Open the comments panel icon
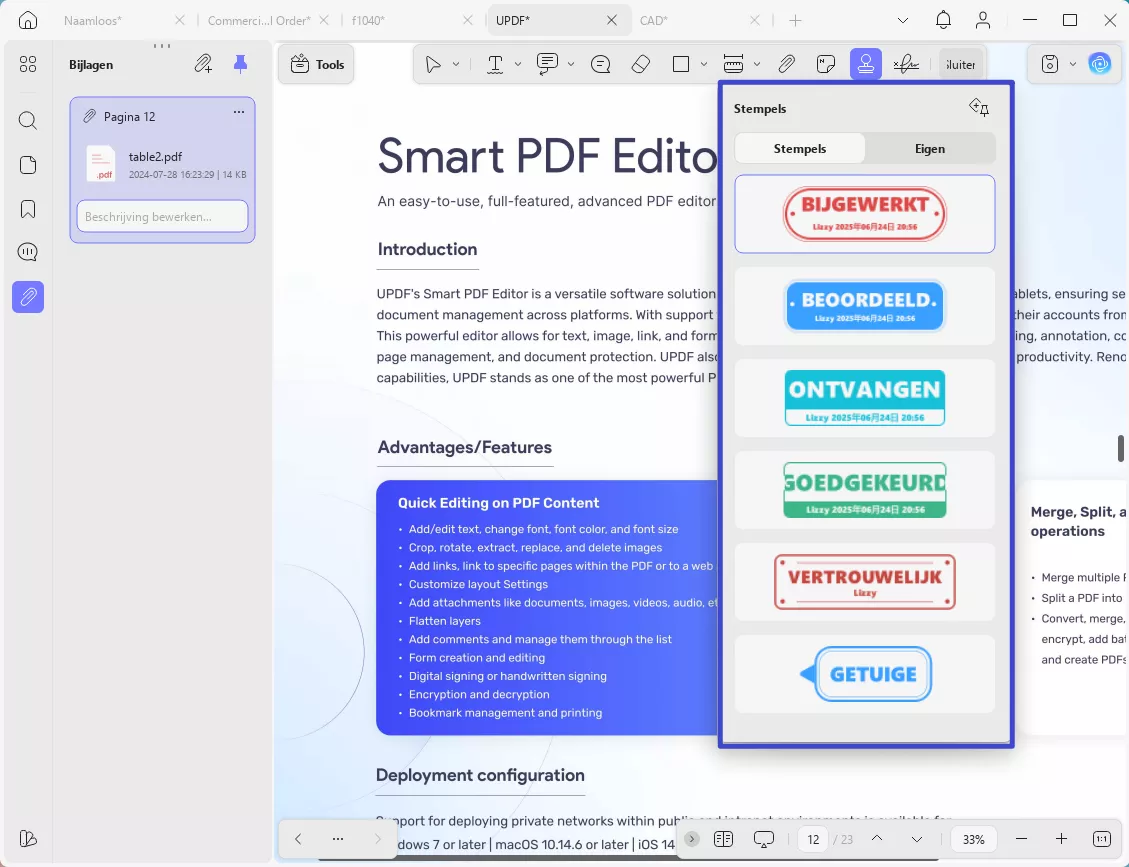The width and height of the screenshot is (1129, 867). click(27, 252)
